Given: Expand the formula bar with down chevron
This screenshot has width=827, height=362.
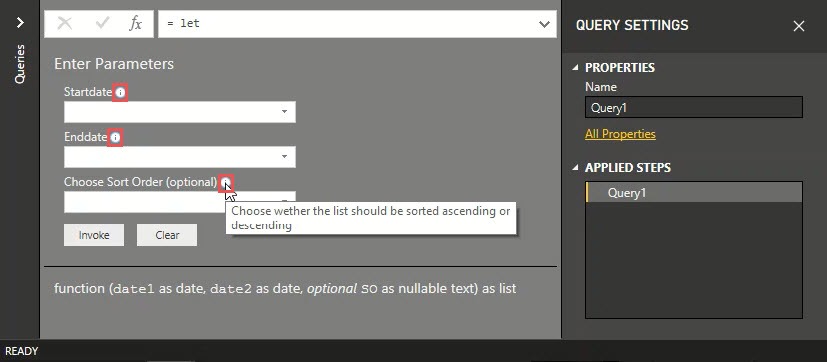Looking at the screenshot, I should 544,24.
